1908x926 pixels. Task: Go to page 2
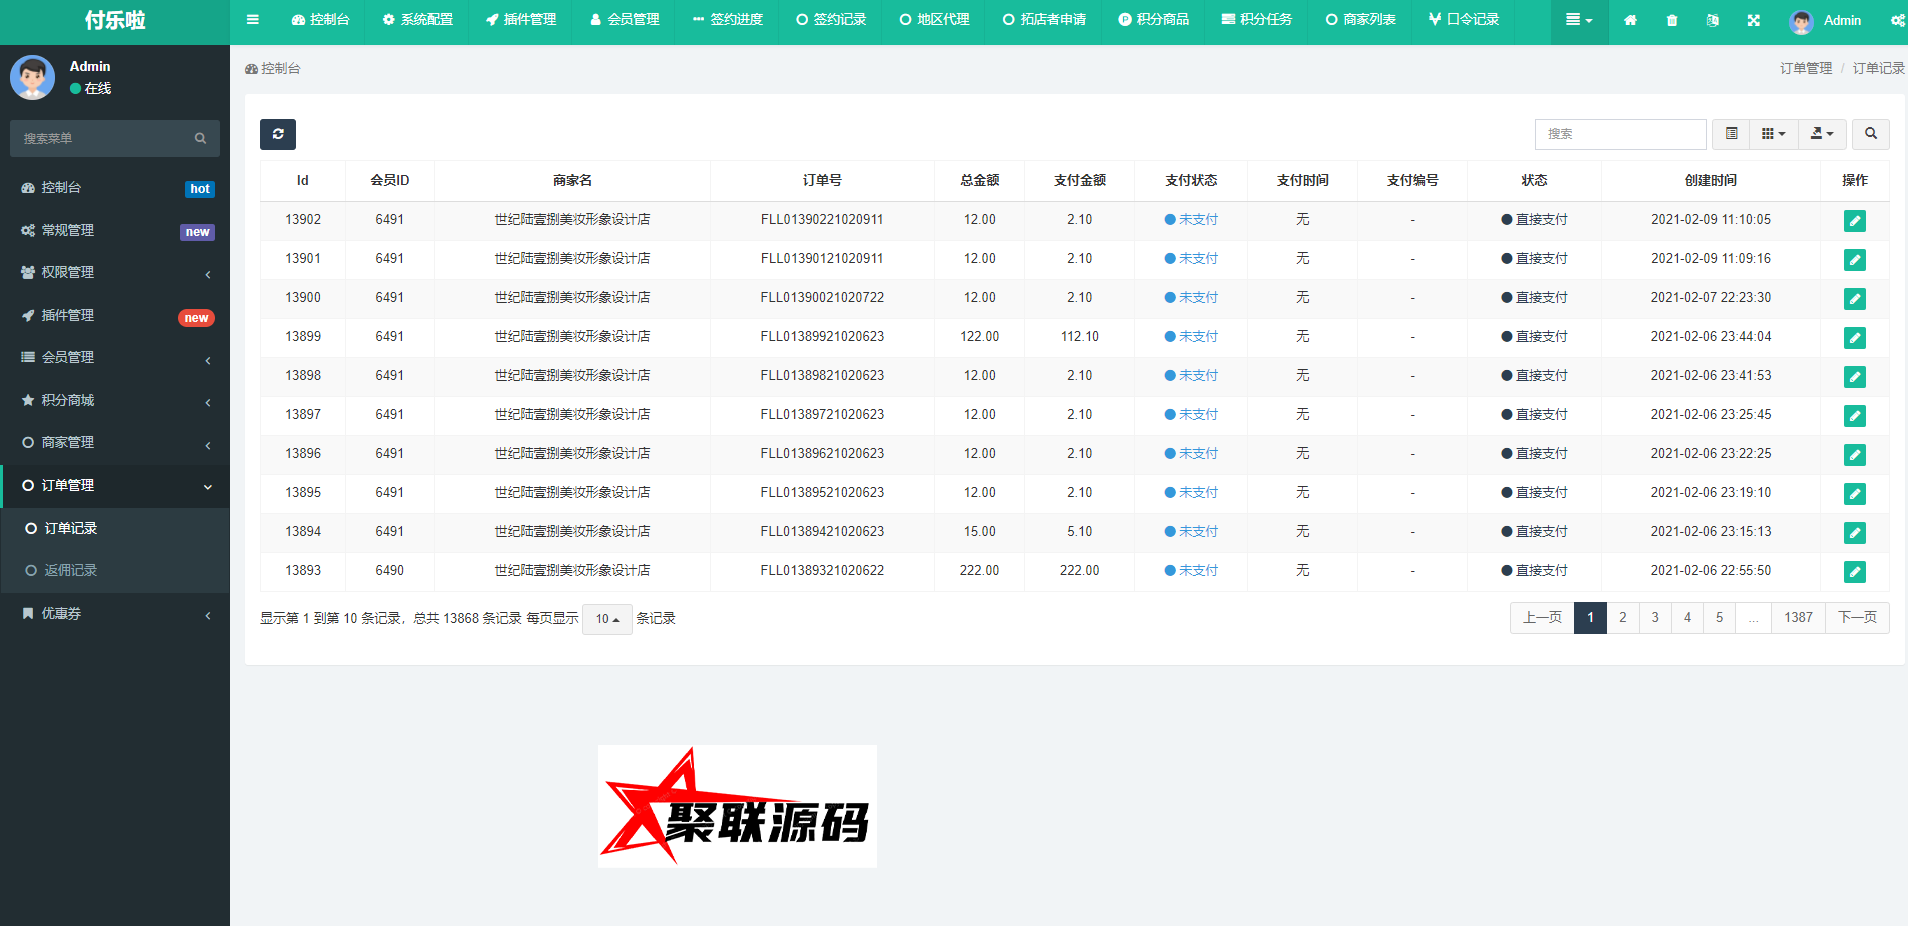1623,618
